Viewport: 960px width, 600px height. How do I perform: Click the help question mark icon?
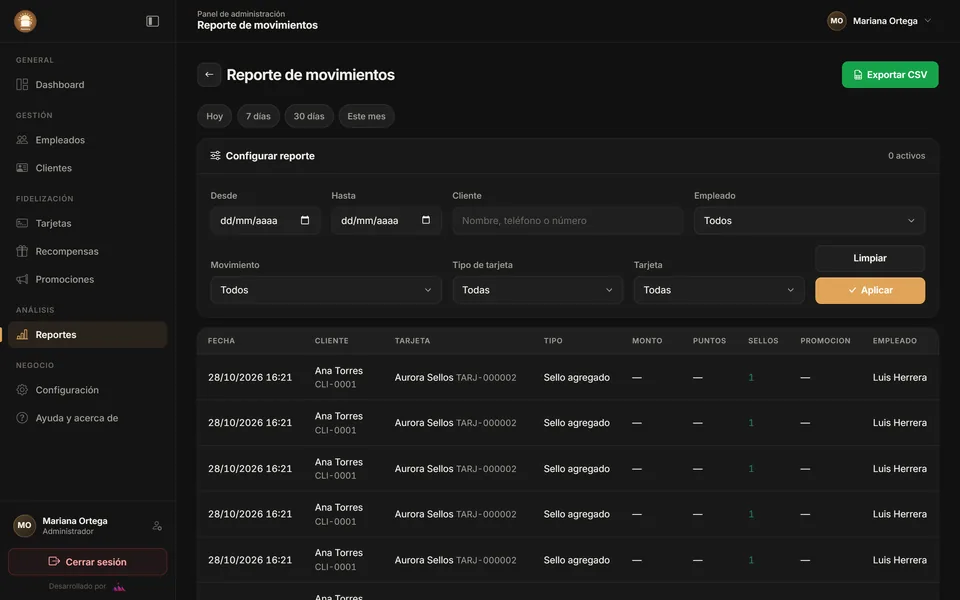tap(22, 418)
